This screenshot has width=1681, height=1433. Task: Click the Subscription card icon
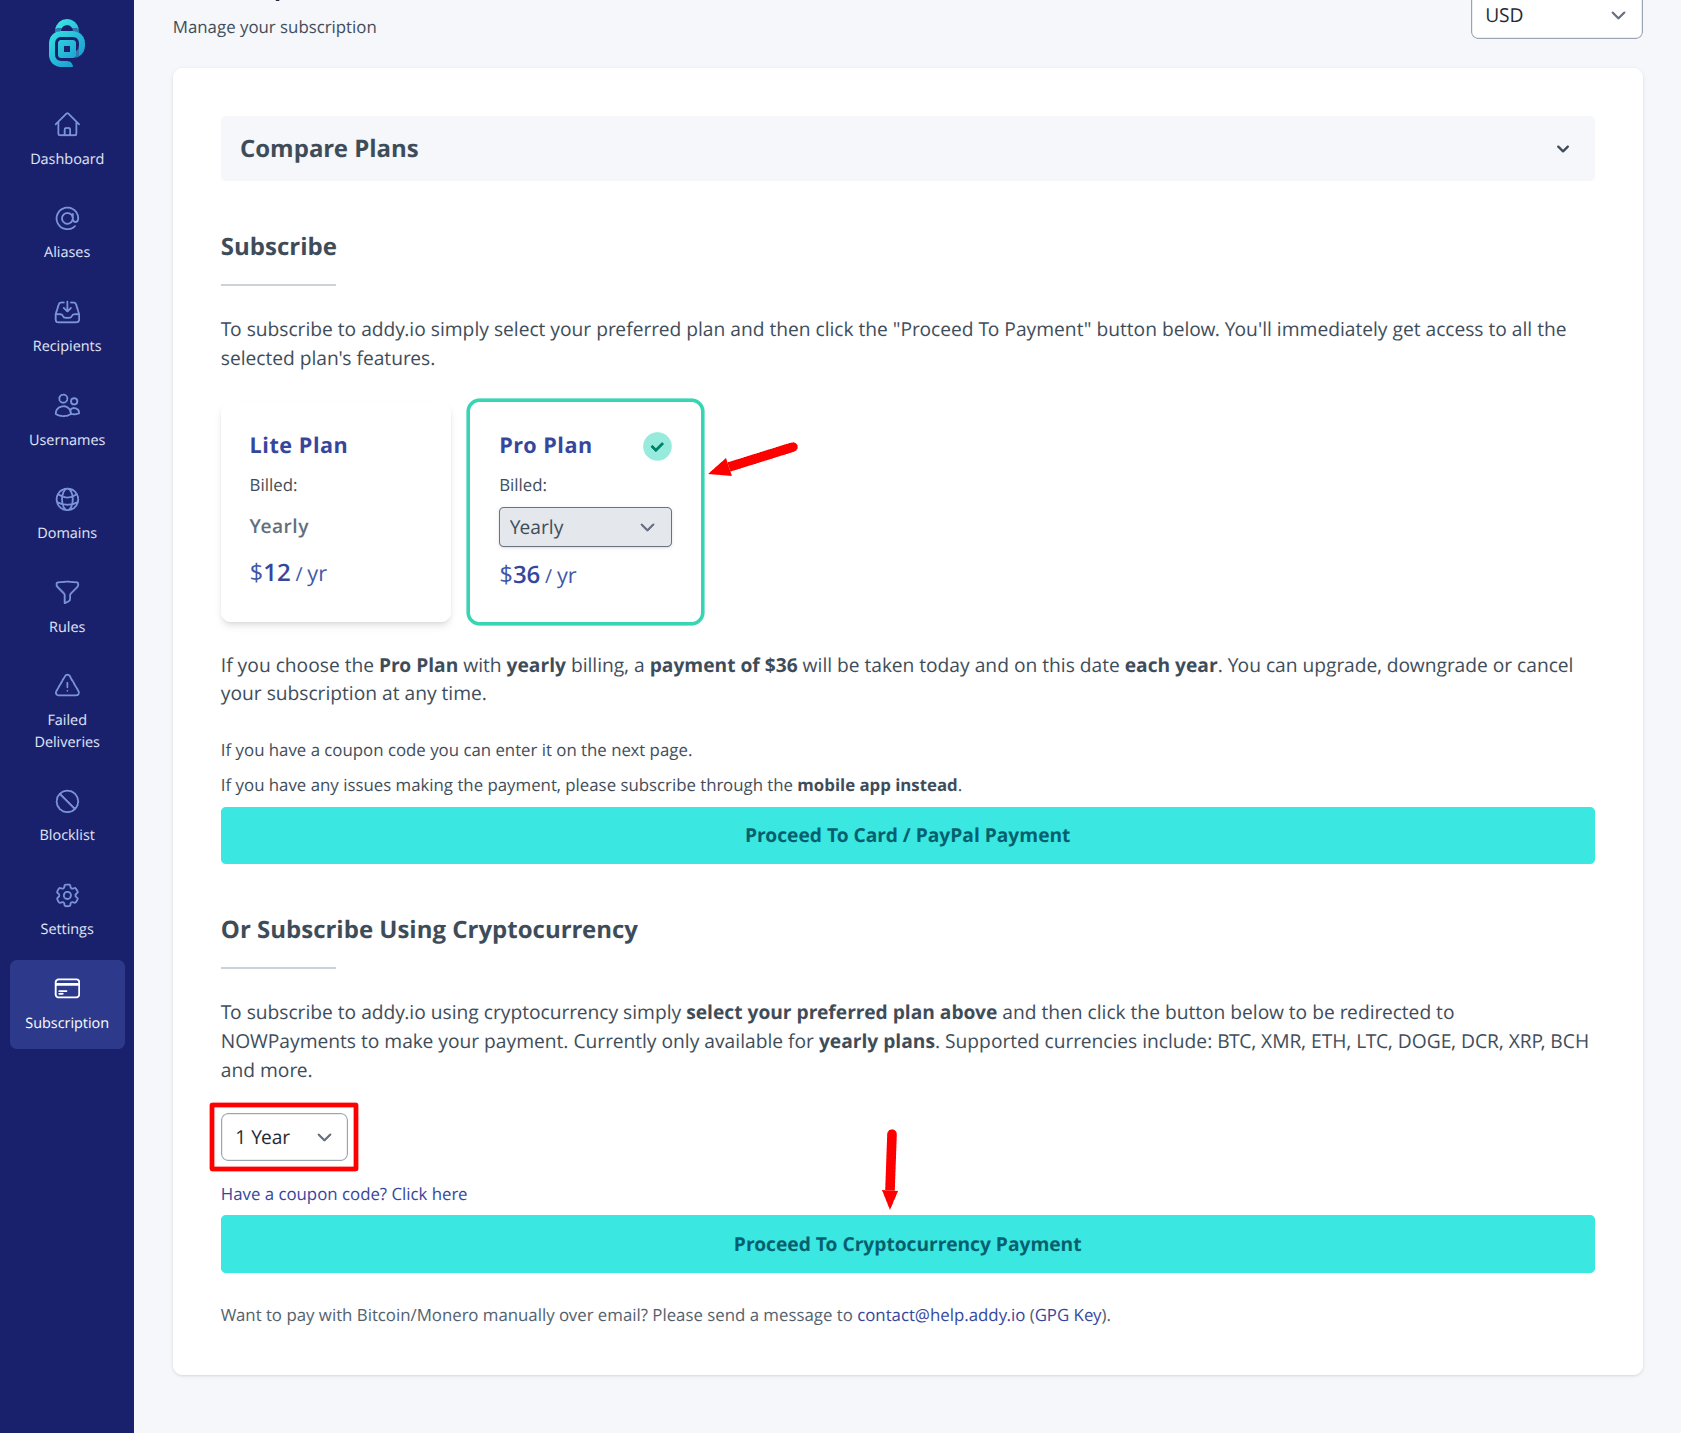click(x=67, y=988)
